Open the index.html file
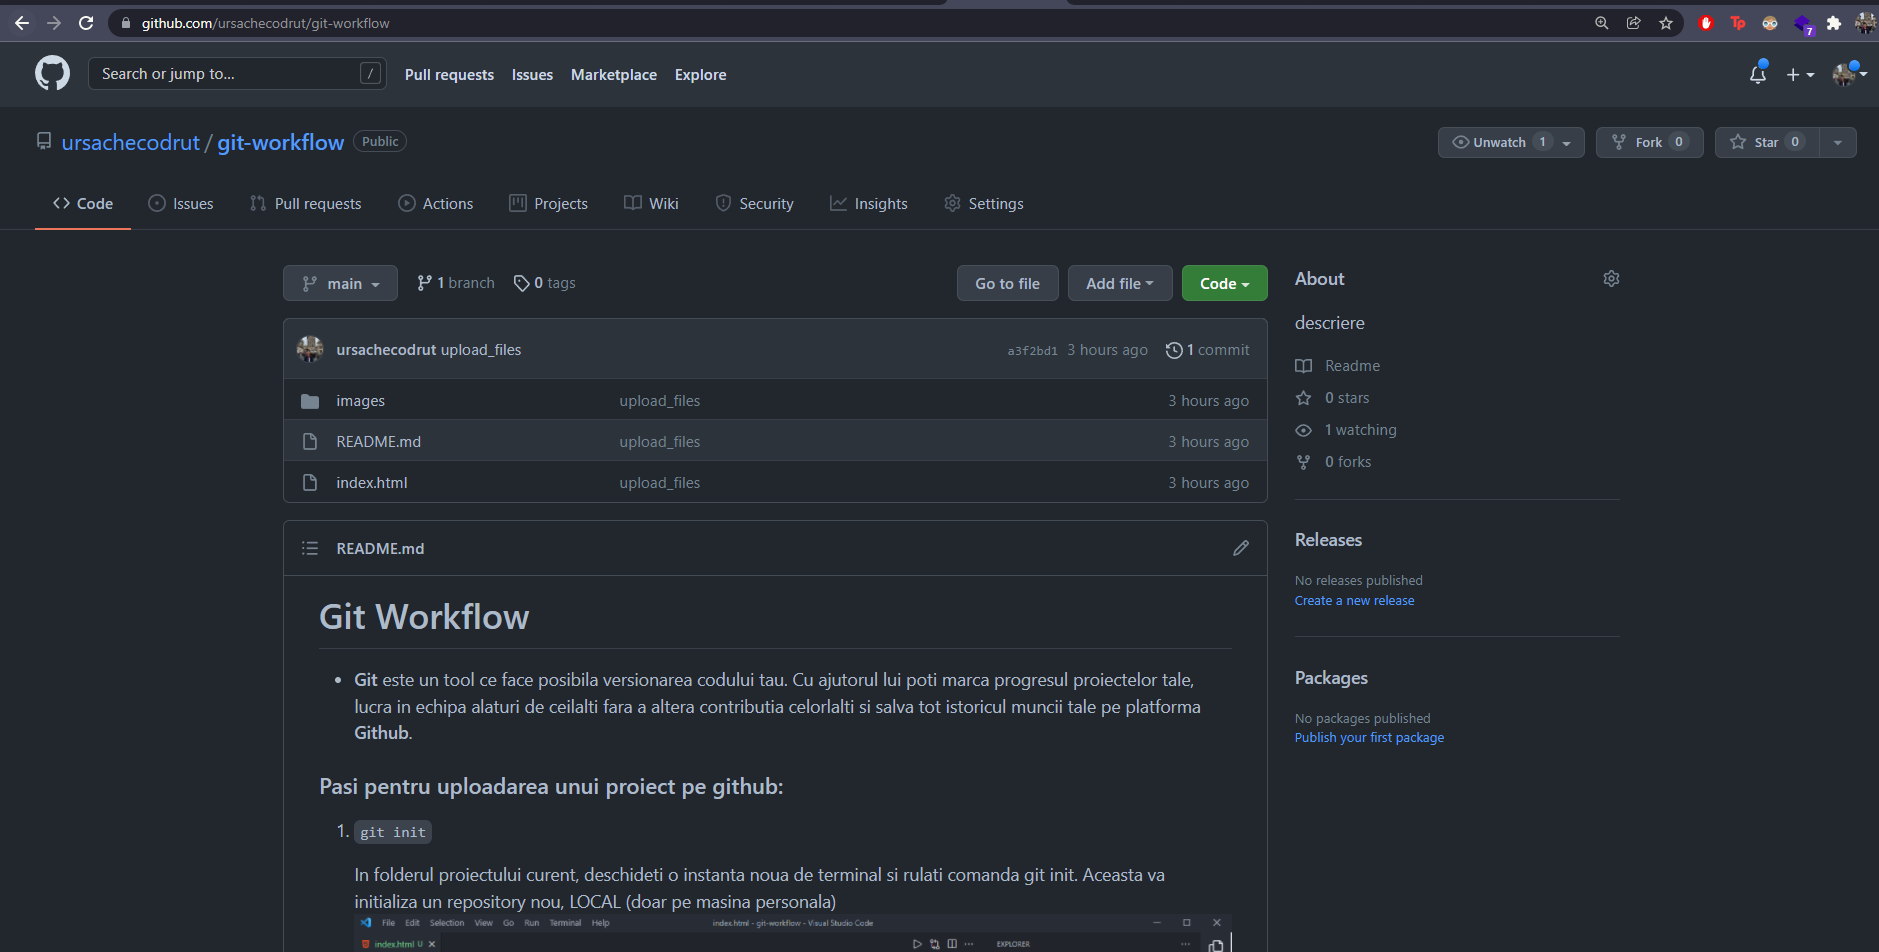The height and width of the screenshot is (952, 1879). (x=372, y=483)
